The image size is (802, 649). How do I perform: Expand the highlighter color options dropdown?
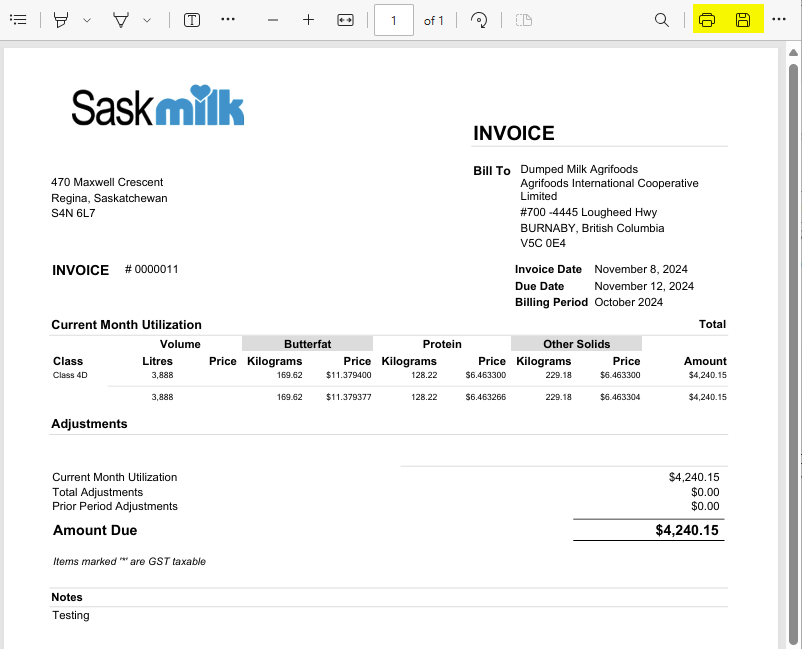click(x=87, y=20)
